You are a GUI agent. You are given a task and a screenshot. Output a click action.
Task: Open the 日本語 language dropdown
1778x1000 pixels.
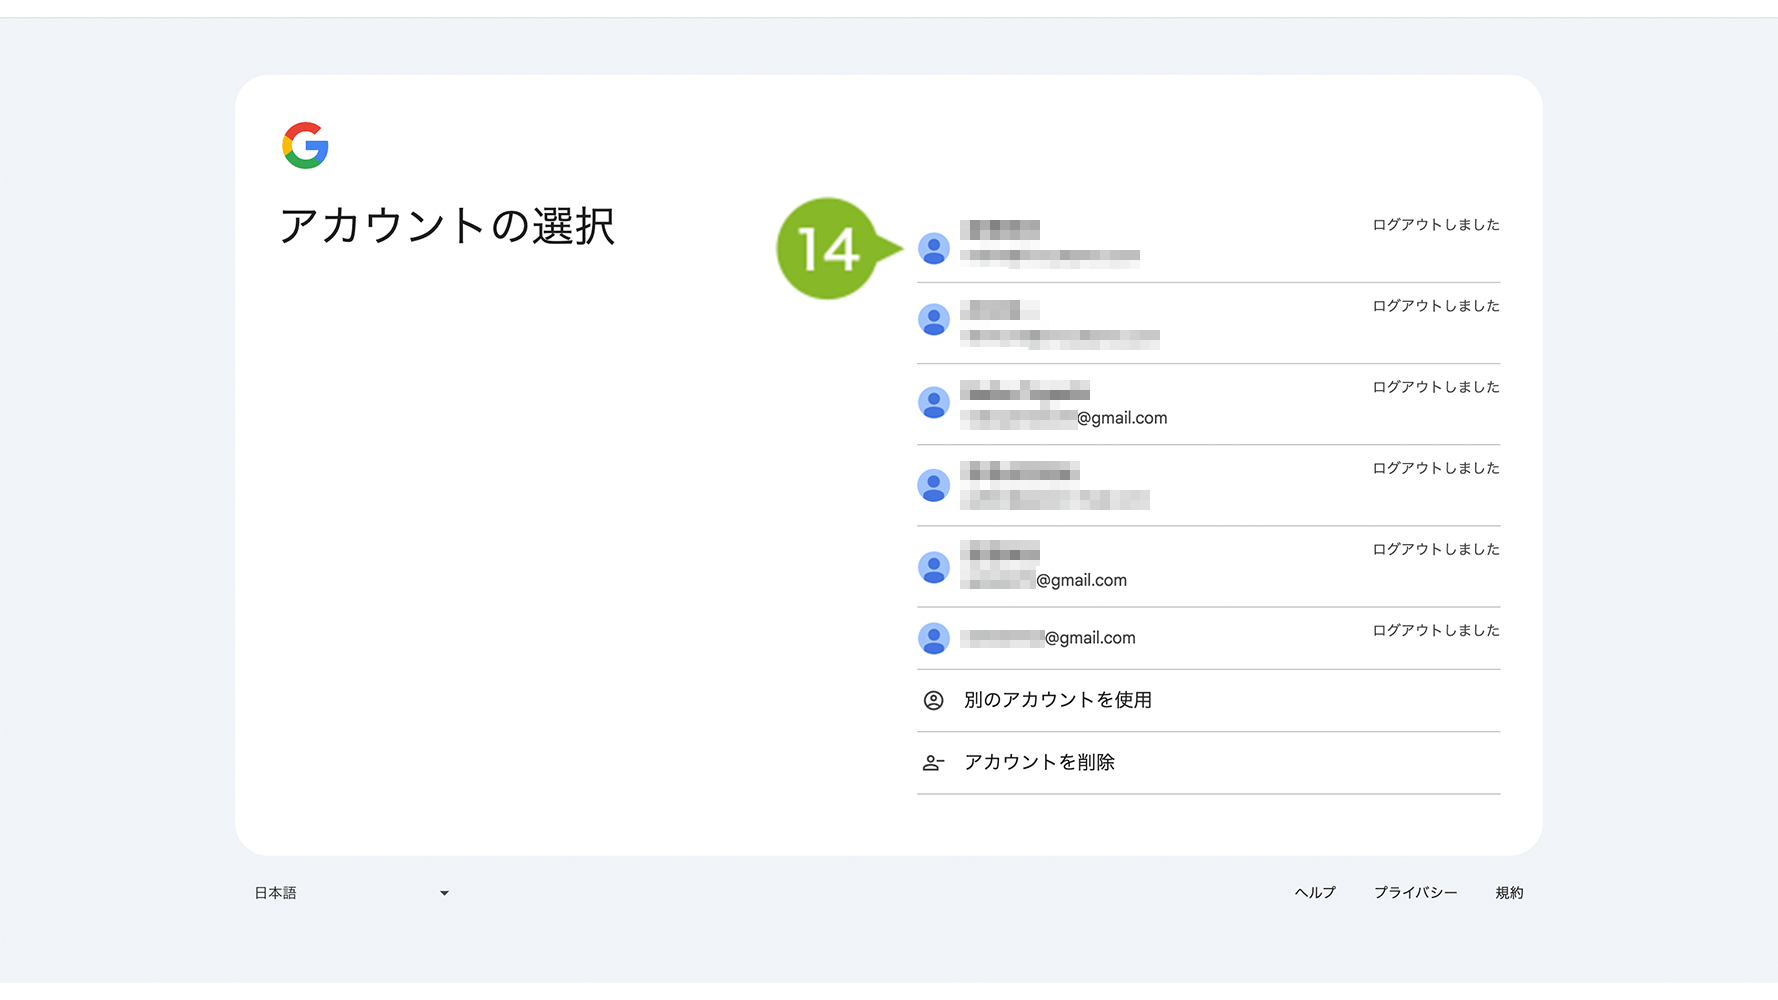point(352,893)
